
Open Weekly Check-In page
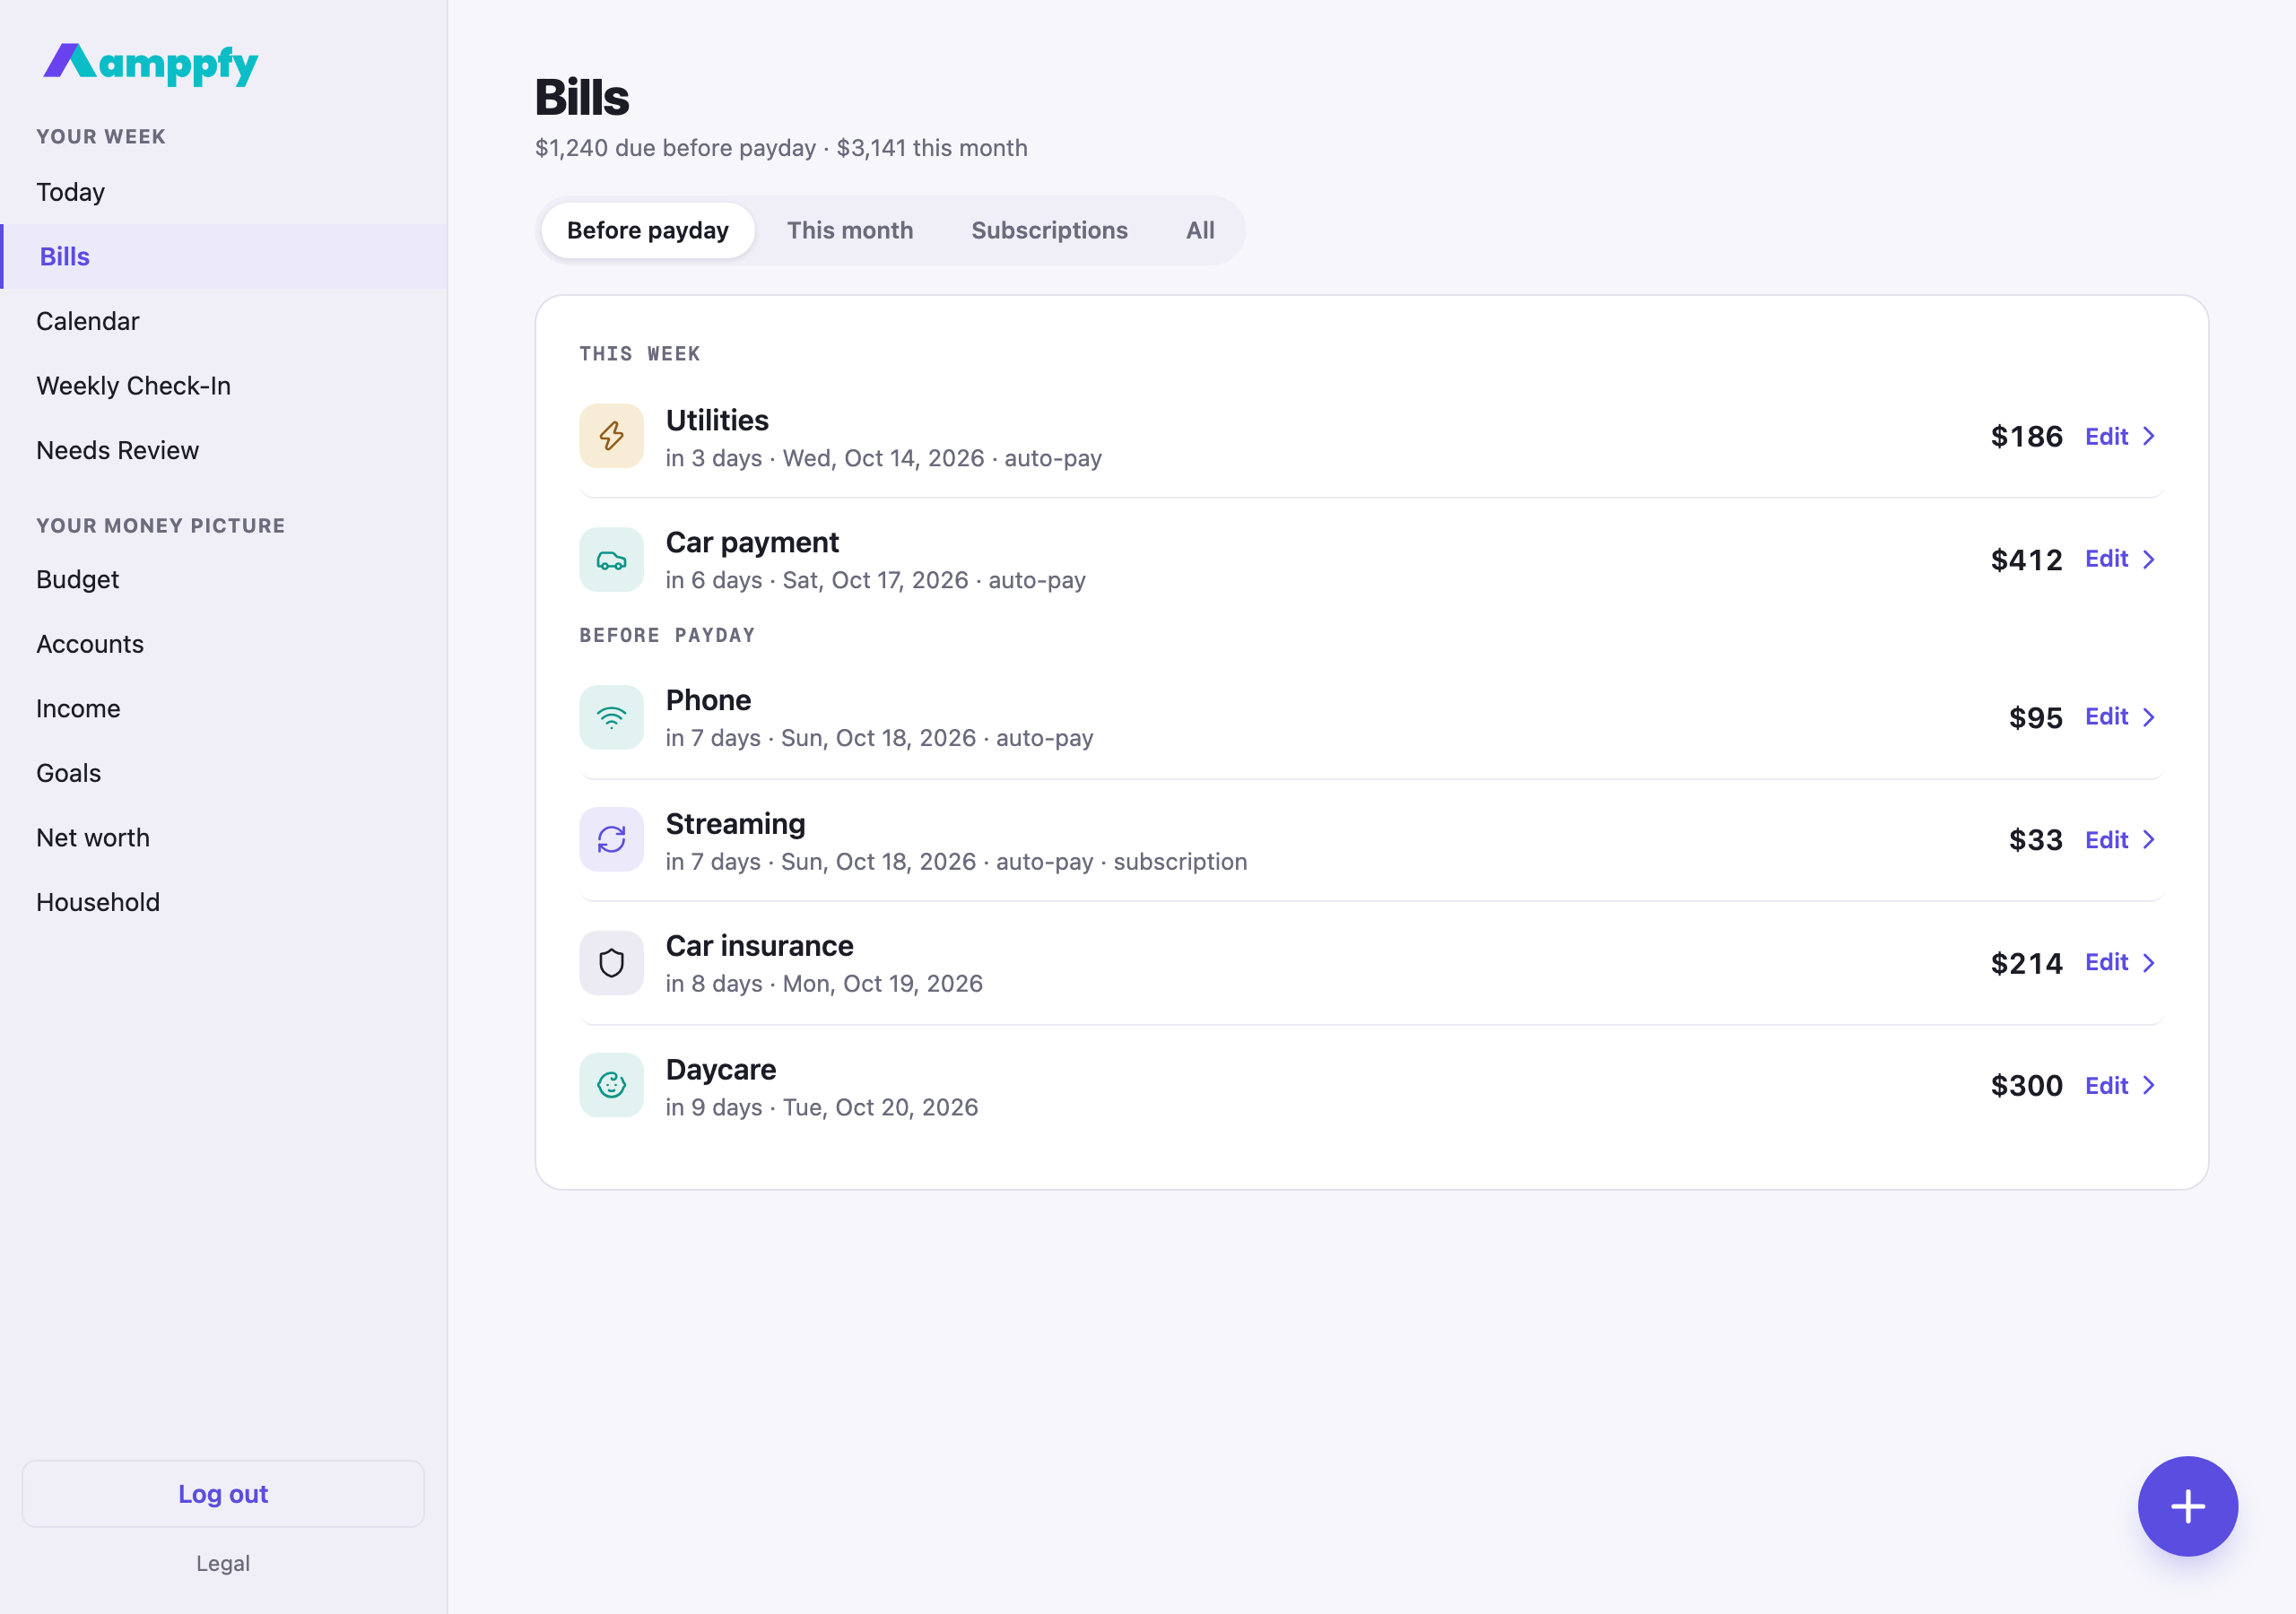[224, 386]
